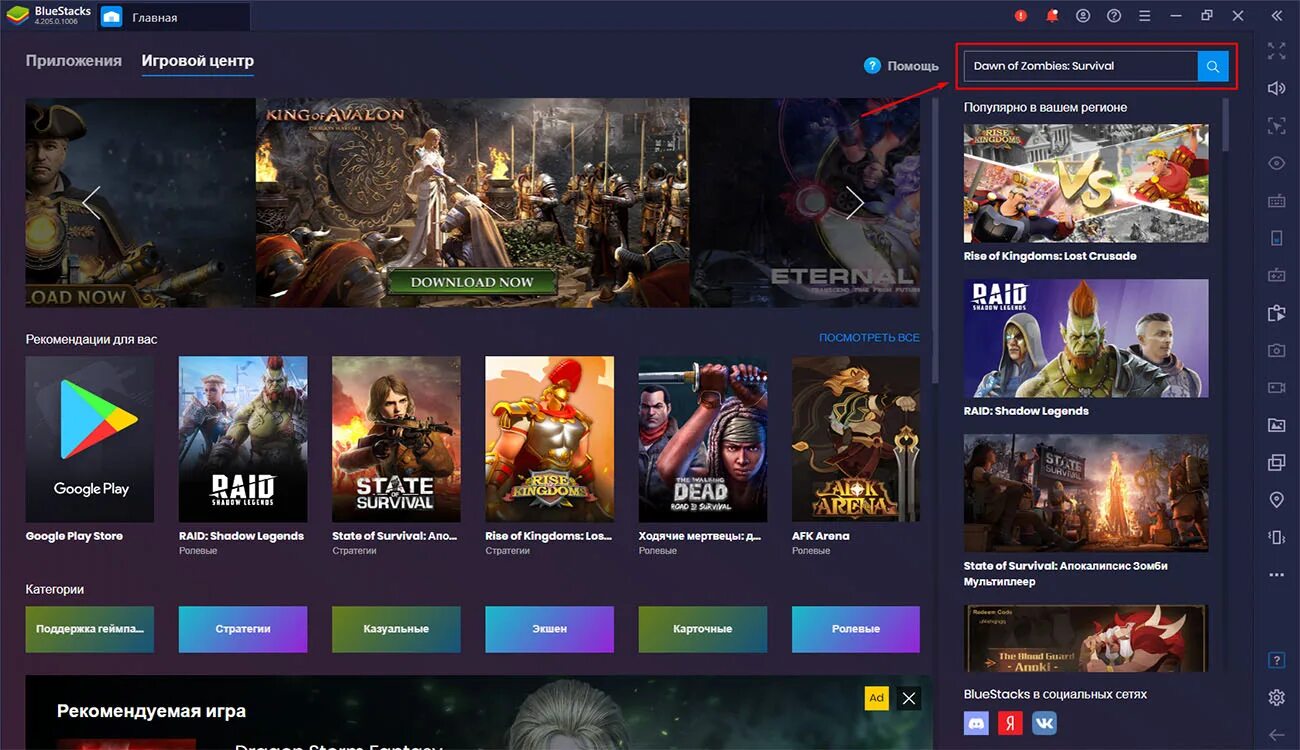Viewport: 1300px width, 750px height.
Task: Click the shake device icon in sidebar
Action: click(1276, 537)
